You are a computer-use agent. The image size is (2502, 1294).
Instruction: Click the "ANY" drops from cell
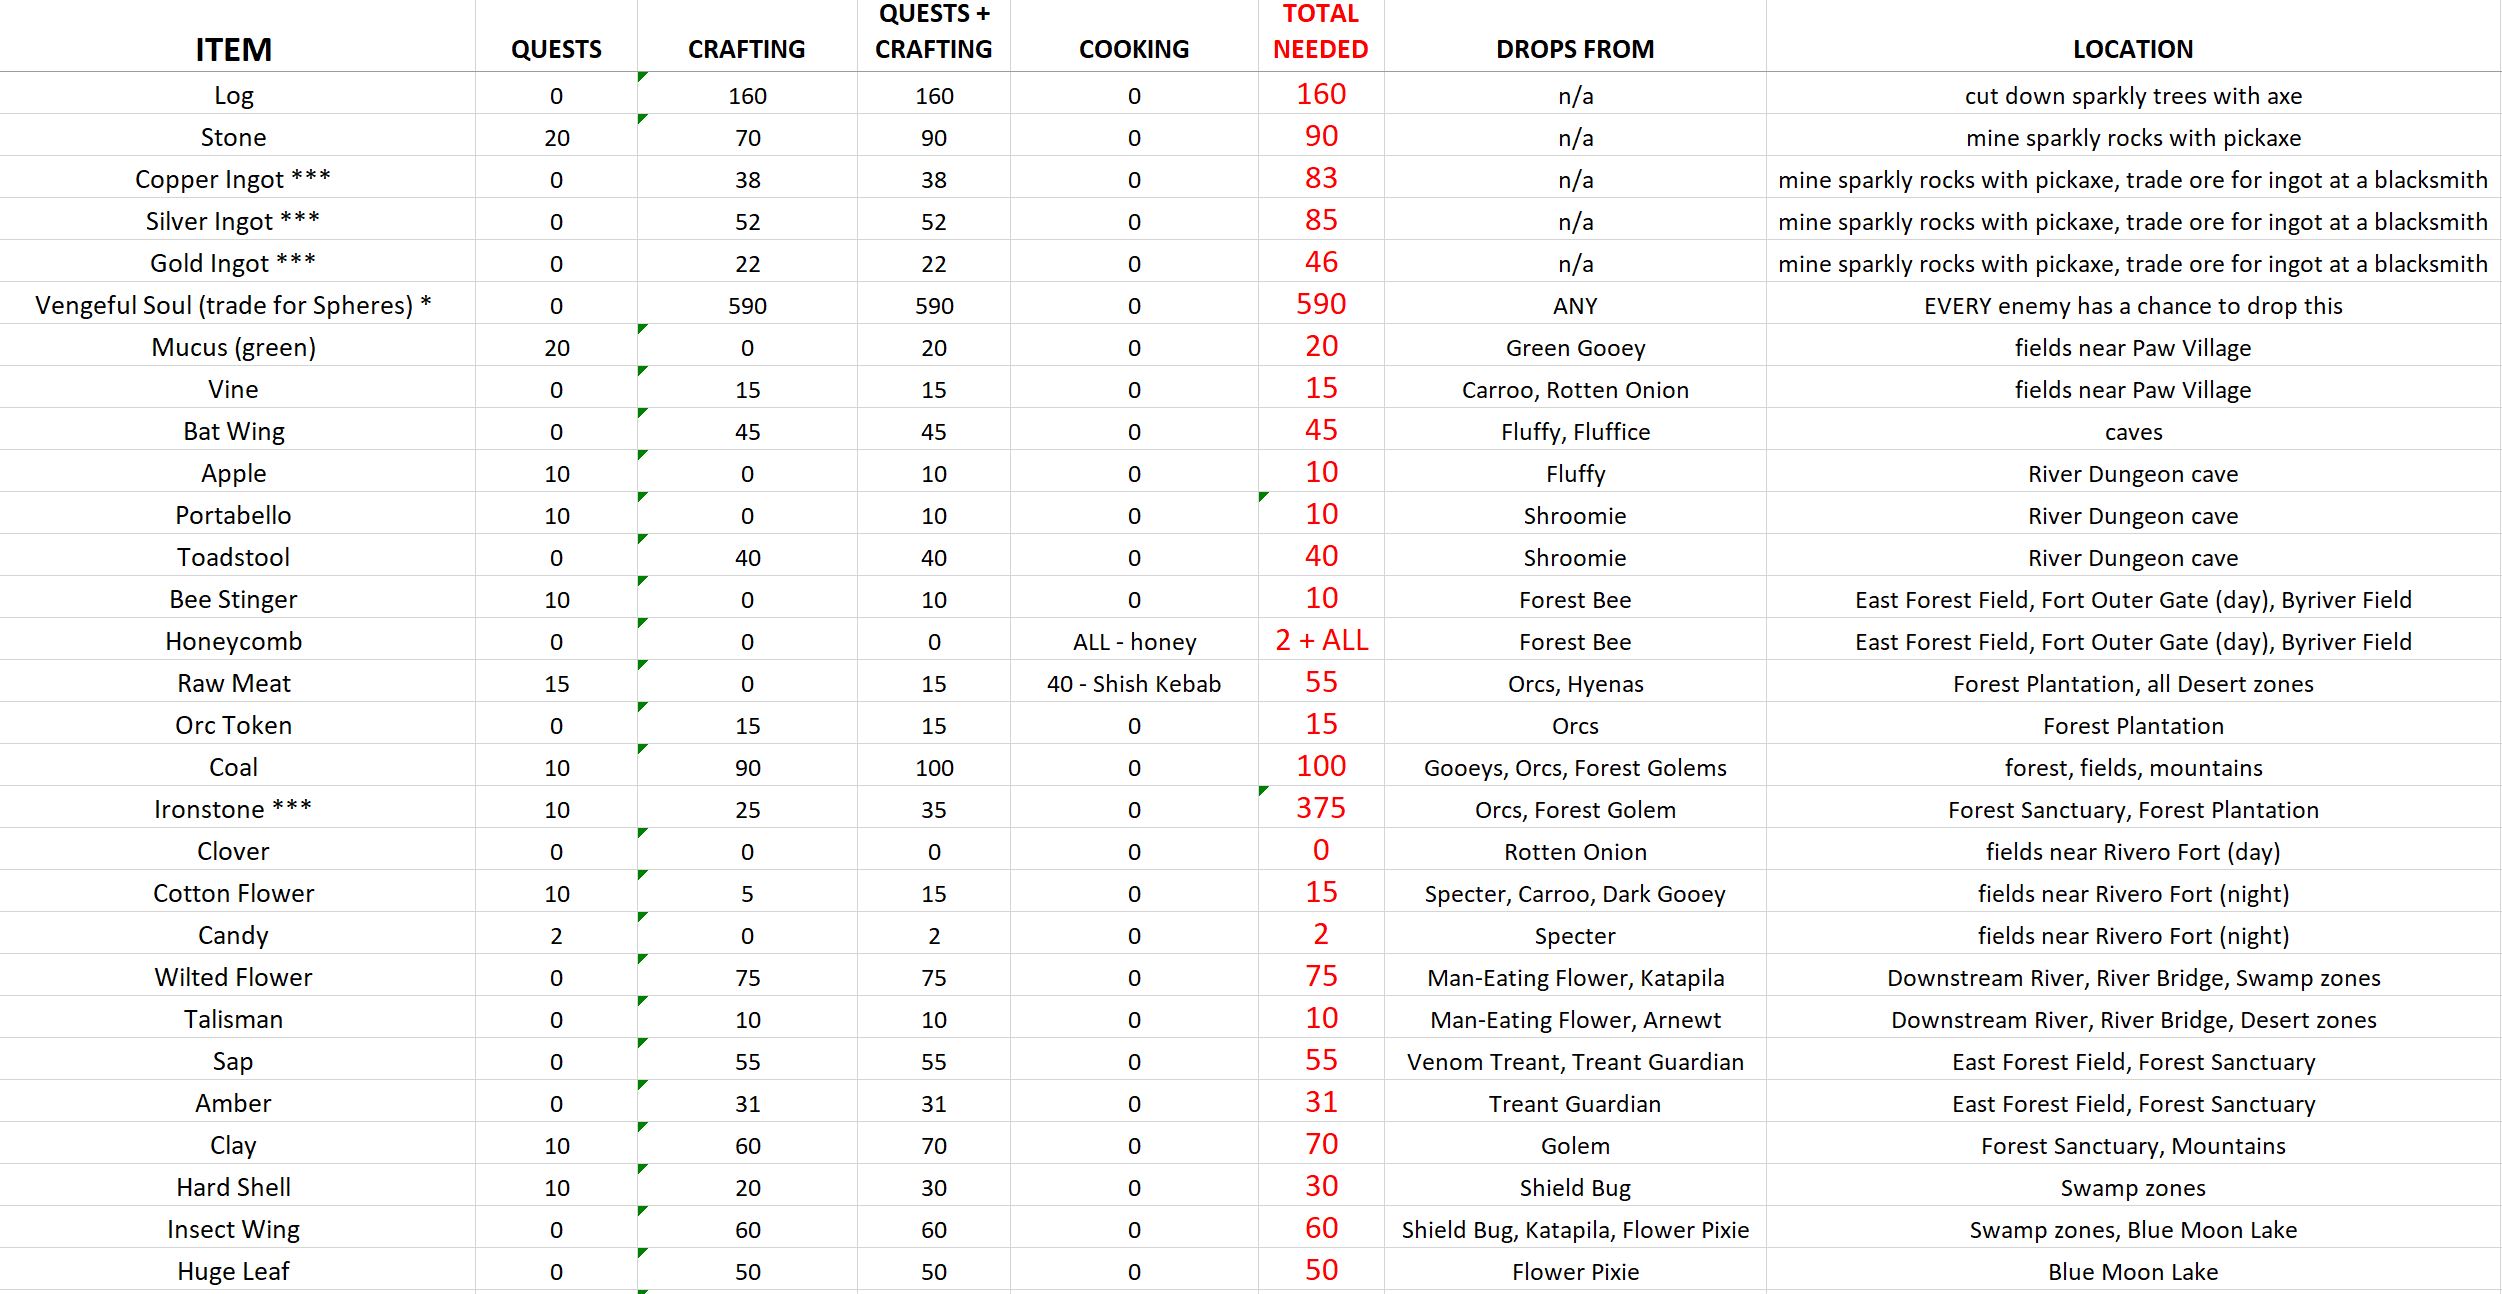[x=1575, y=305]
